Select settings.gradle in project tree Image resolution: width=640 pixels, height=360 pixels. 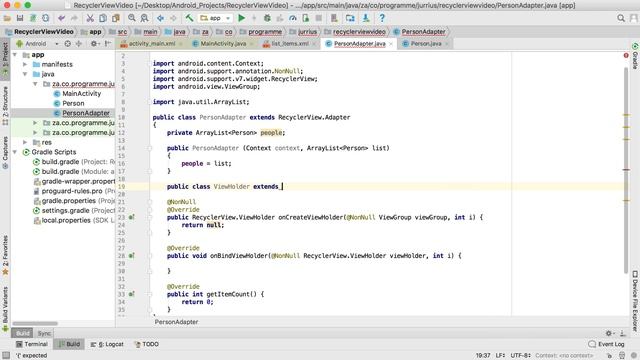(73, 211)
